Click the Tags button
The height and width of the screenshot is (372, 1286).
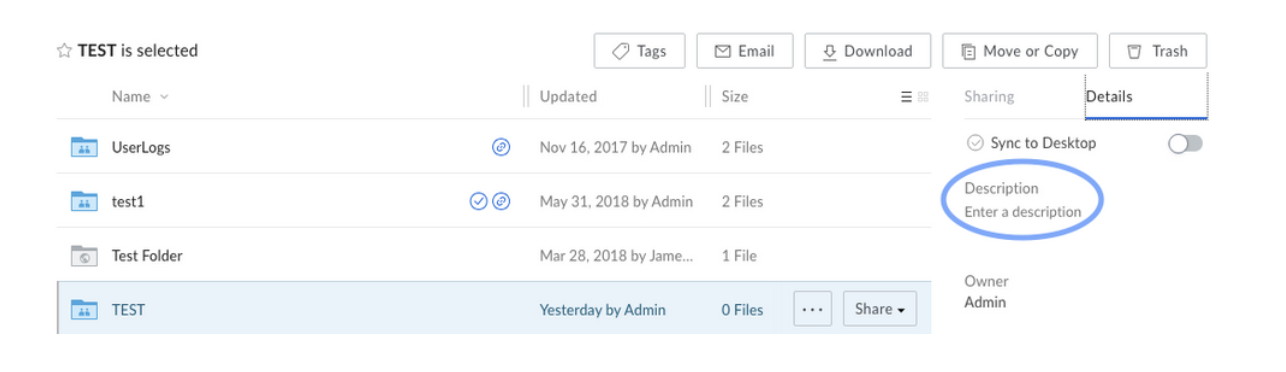(x=640, y=51)
